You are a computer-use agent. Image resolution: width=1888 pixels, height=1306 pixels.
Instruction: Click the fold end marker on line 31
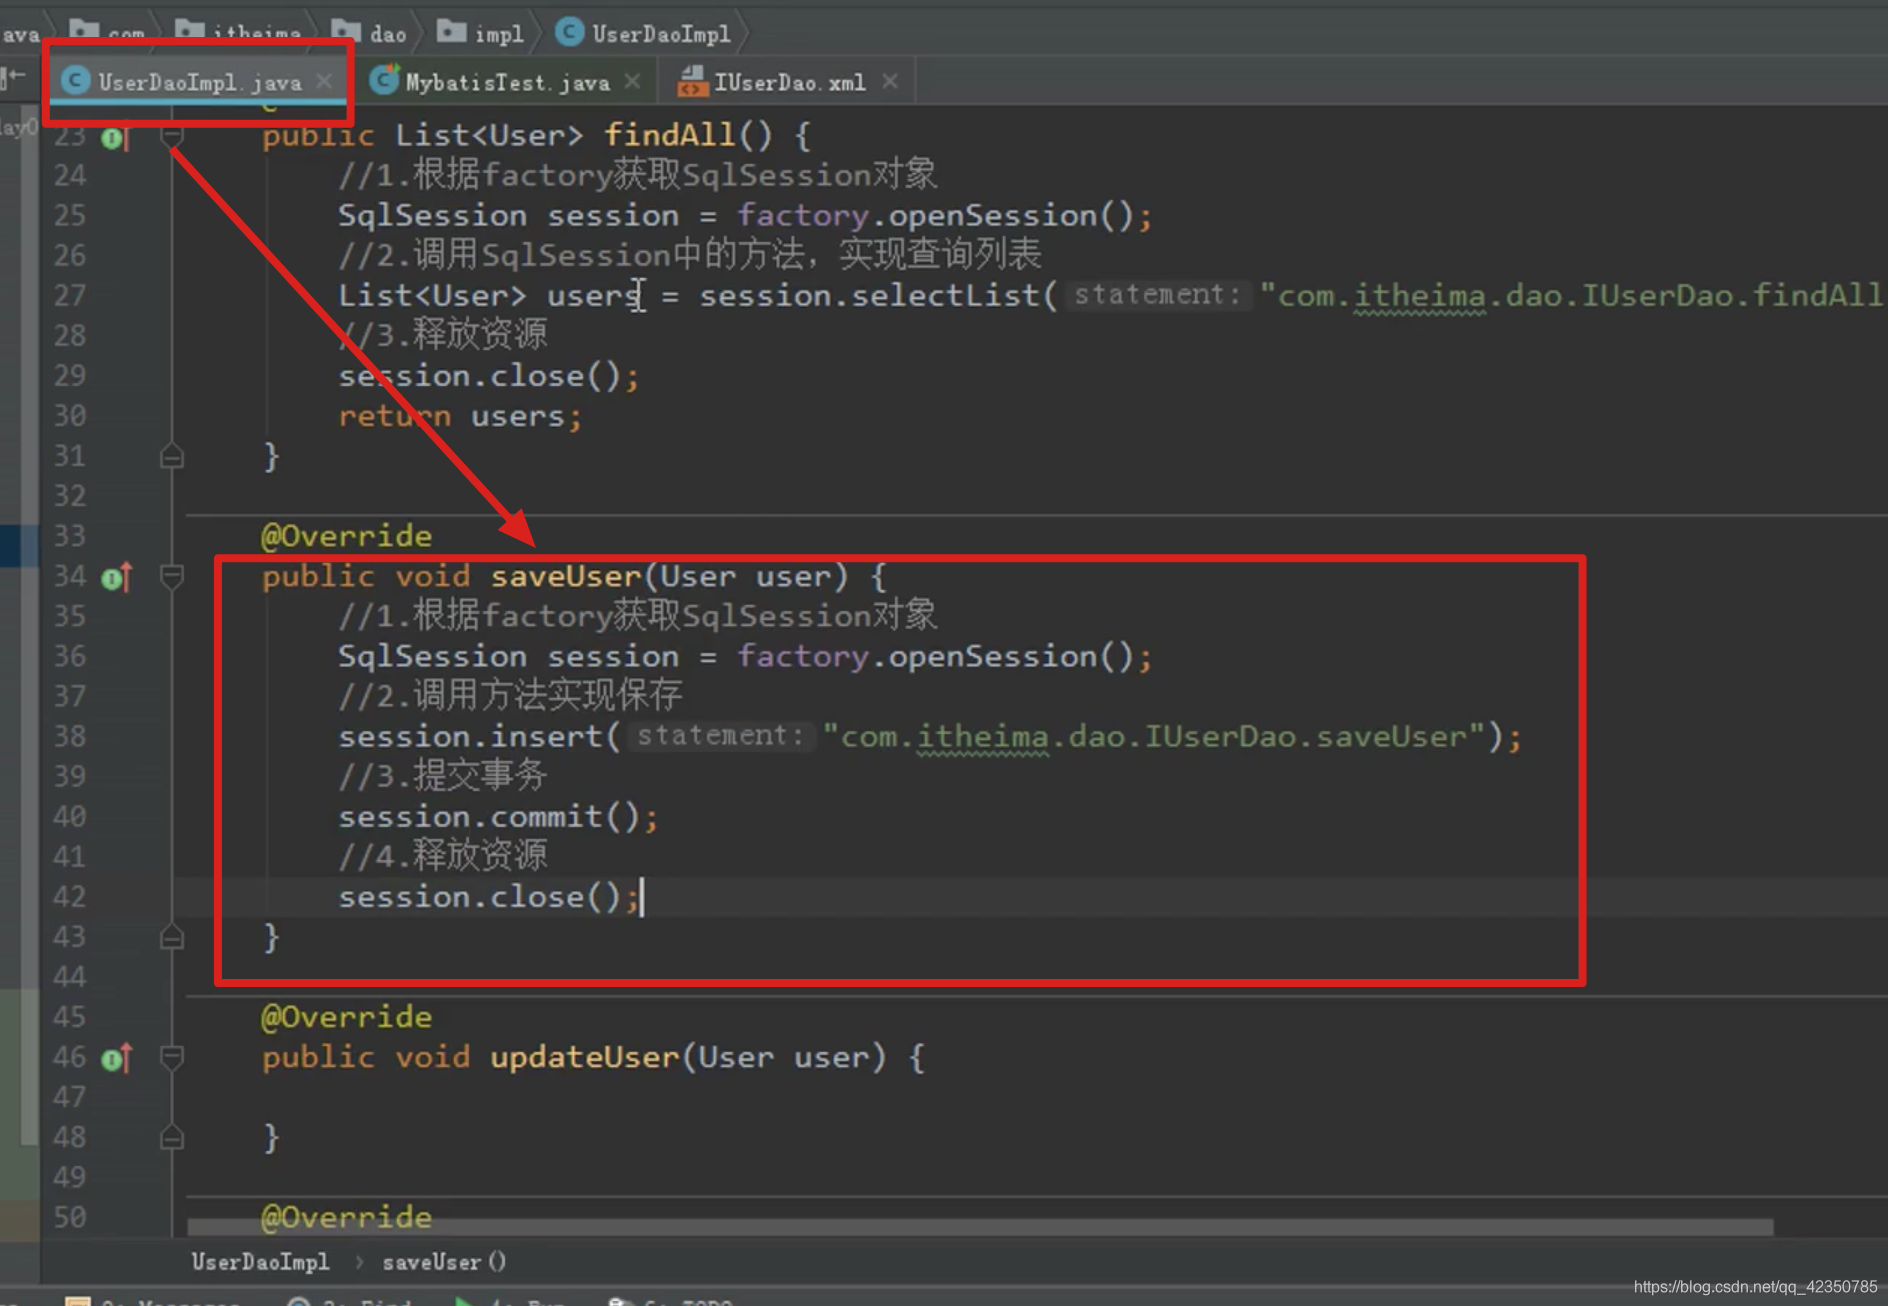(172, 456)
